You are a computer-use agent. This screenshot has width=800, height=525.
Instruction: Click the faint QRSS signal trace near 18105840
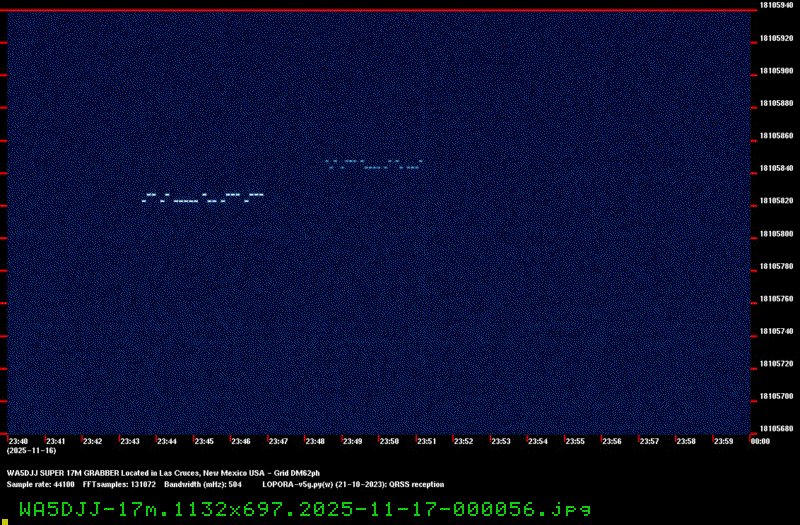pos(374,164)
